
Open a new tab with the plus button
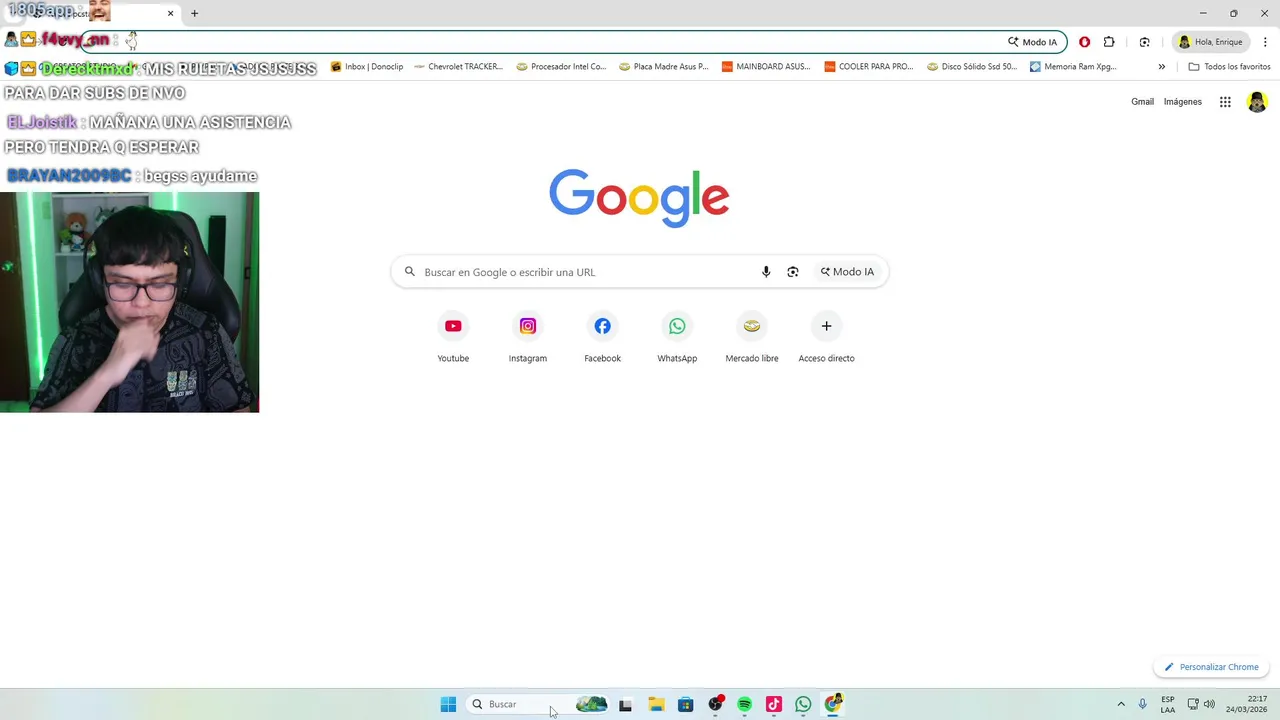[194, 13]
